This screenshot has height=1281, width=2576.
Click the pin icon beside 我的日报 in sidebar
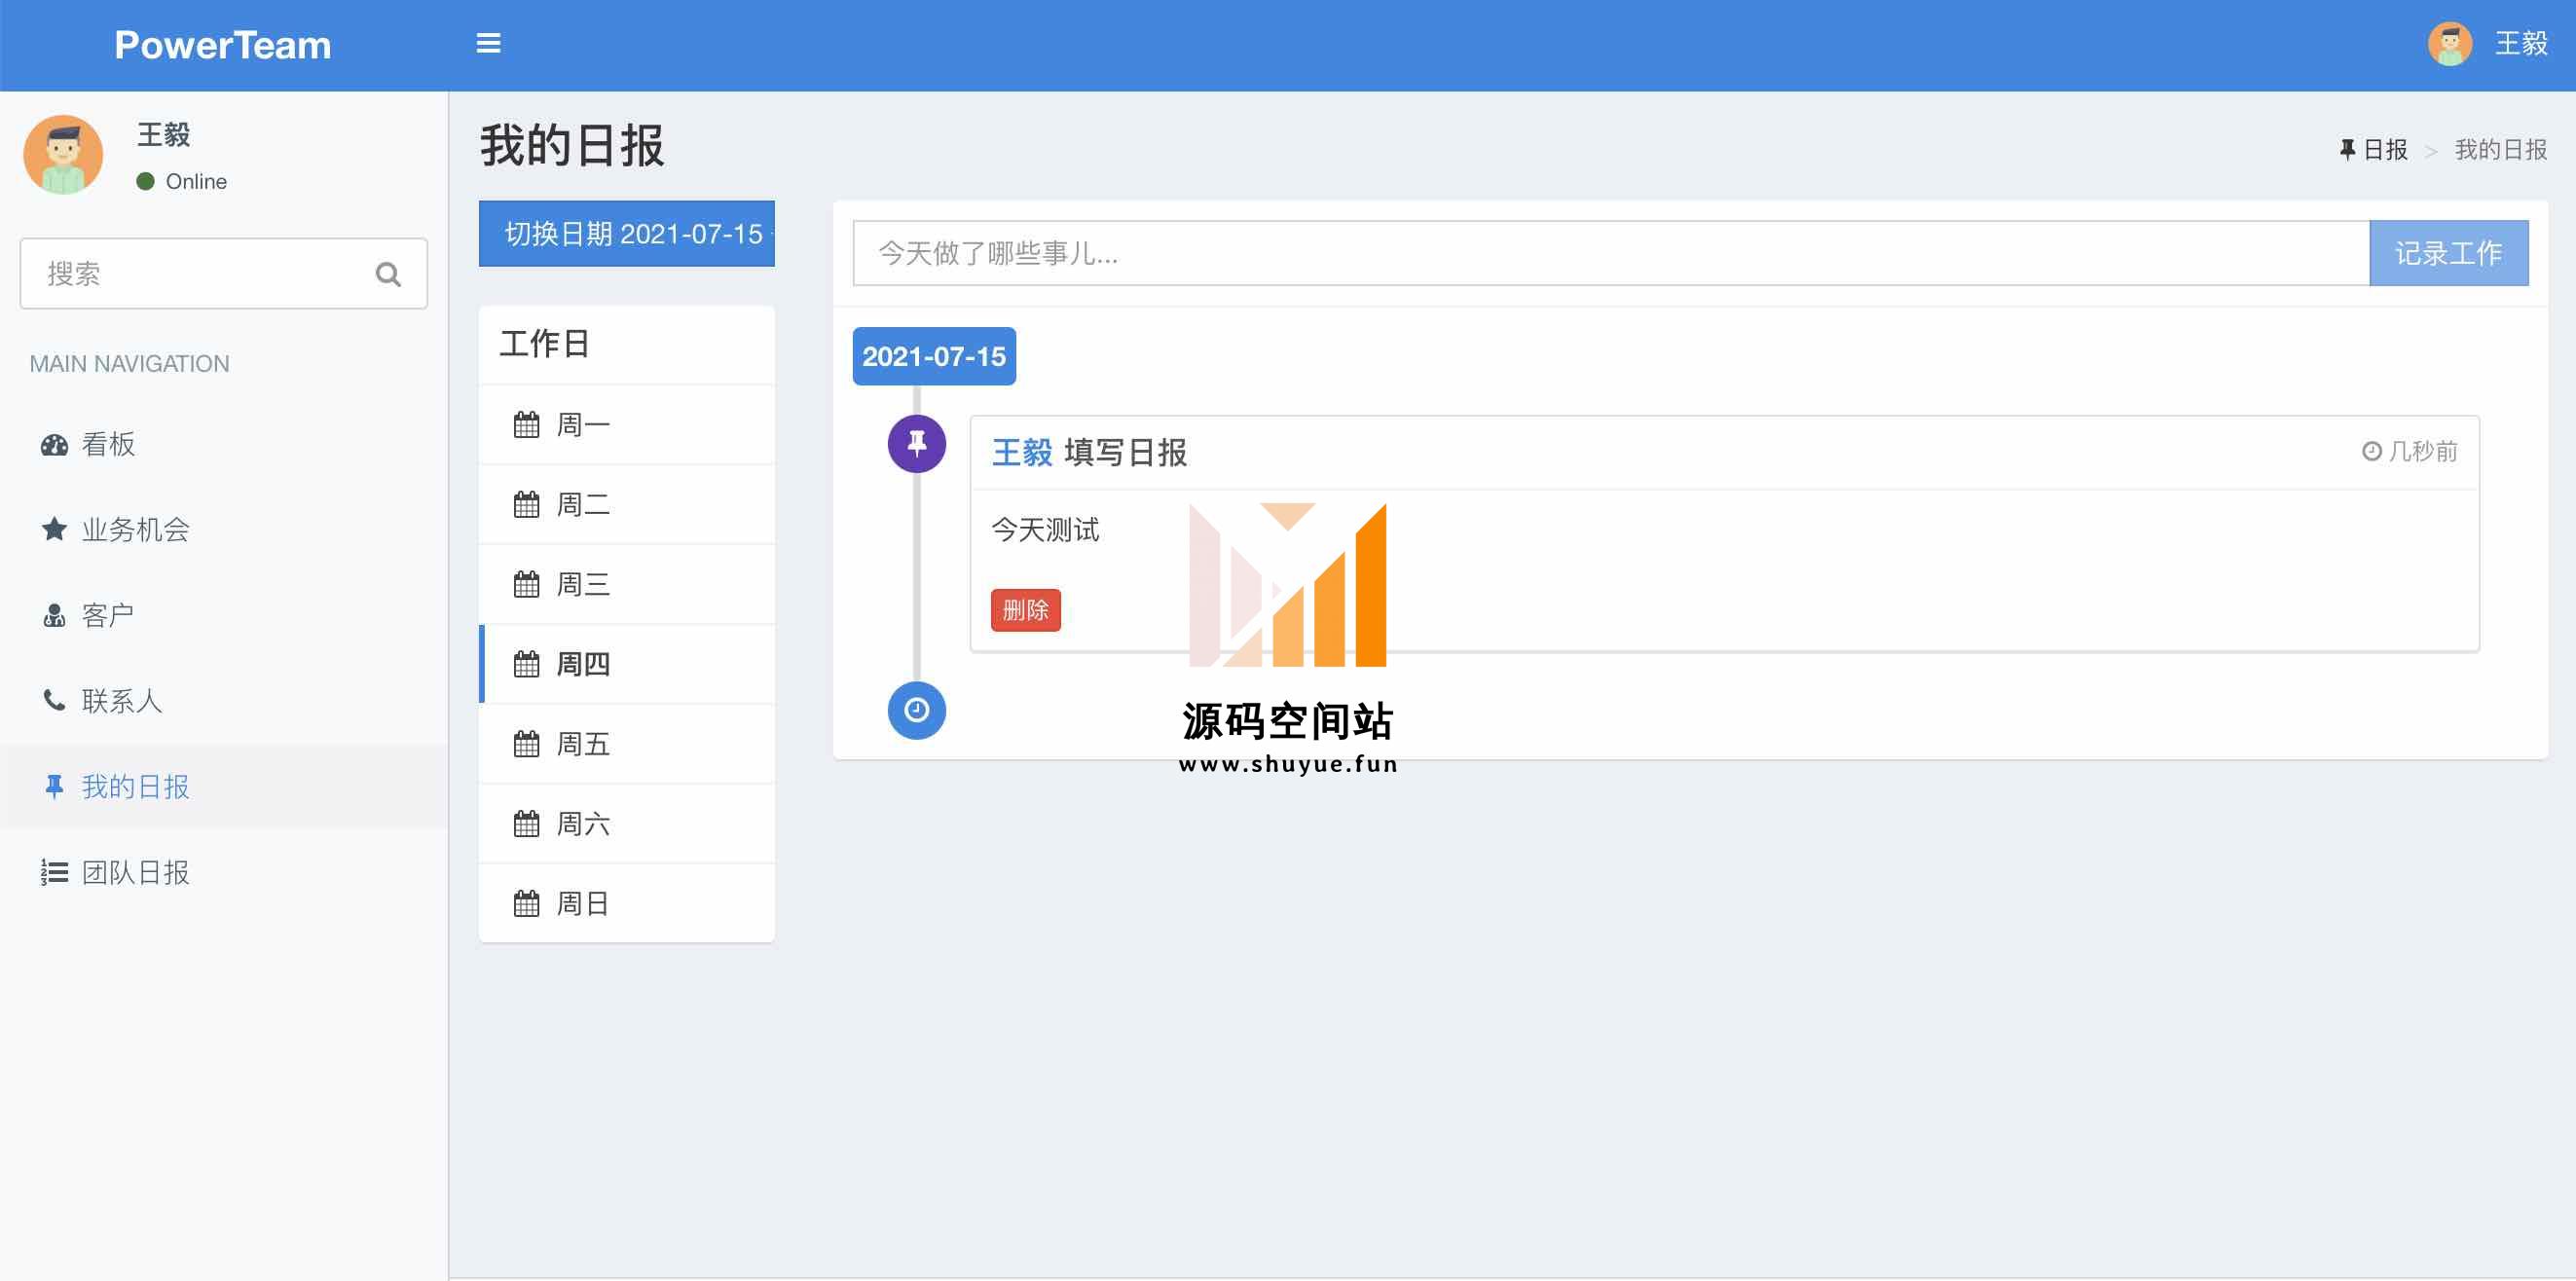(x=54, y=787)
